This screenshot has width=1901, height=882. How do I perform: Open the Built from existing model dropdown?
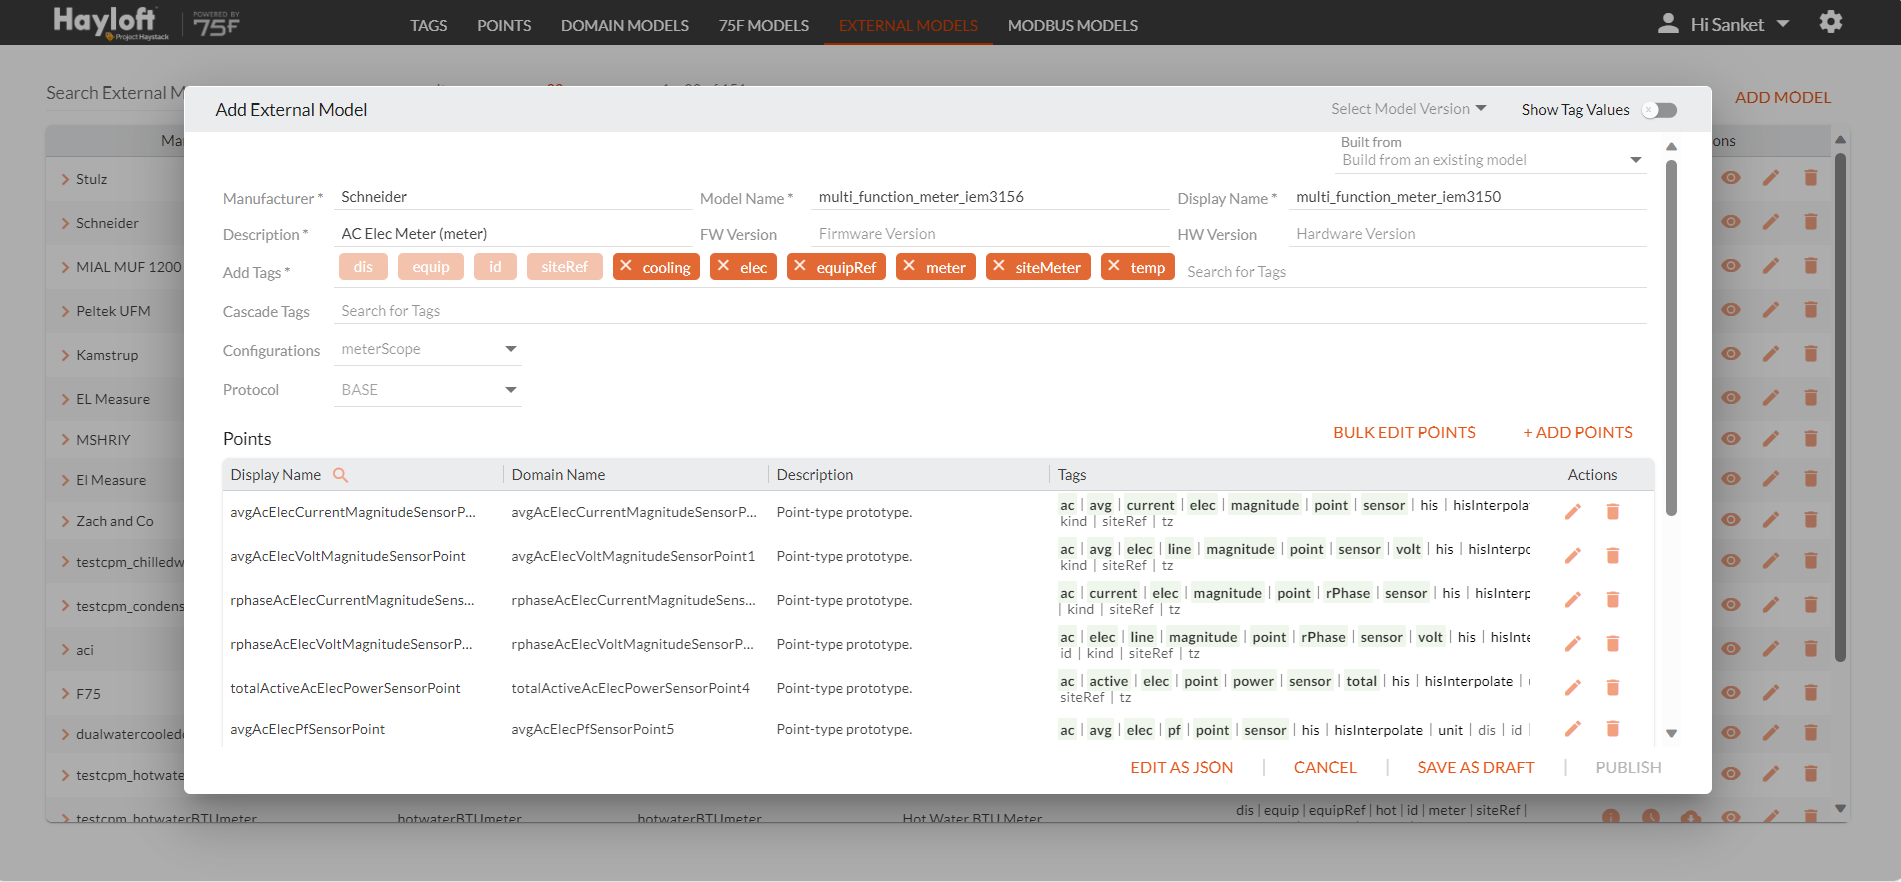coord(1492,160)
